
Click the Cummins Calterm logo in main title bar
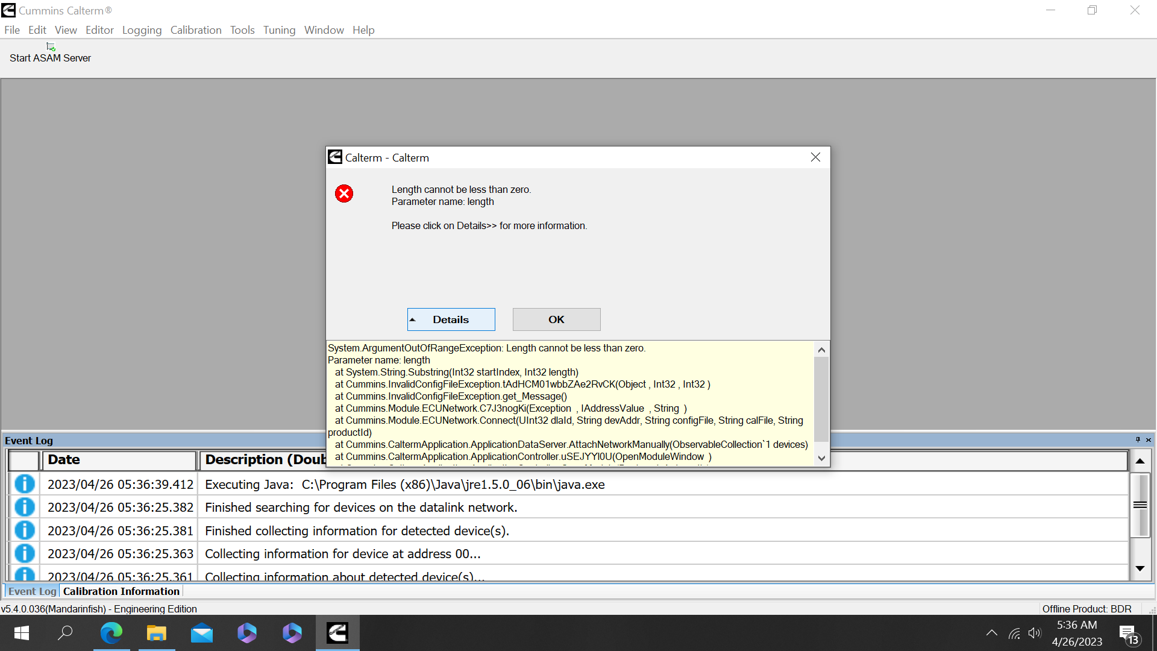[x=8, y=10]
